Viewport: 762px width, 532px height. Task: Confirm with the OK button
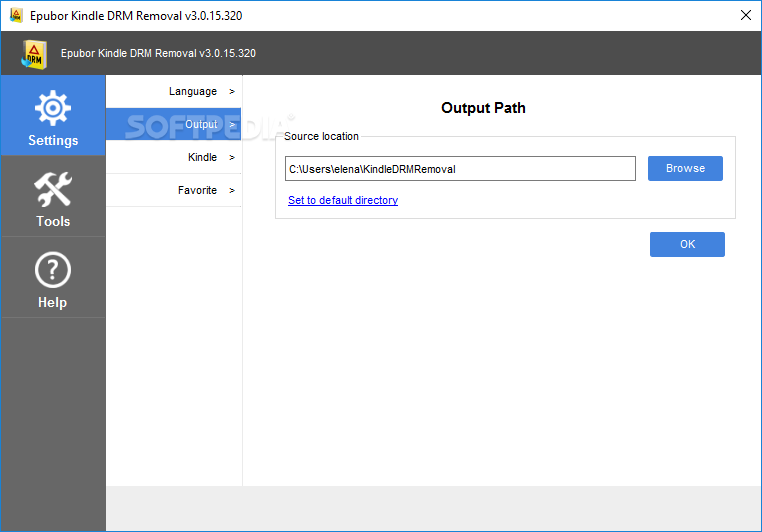(x=687, y=244)
